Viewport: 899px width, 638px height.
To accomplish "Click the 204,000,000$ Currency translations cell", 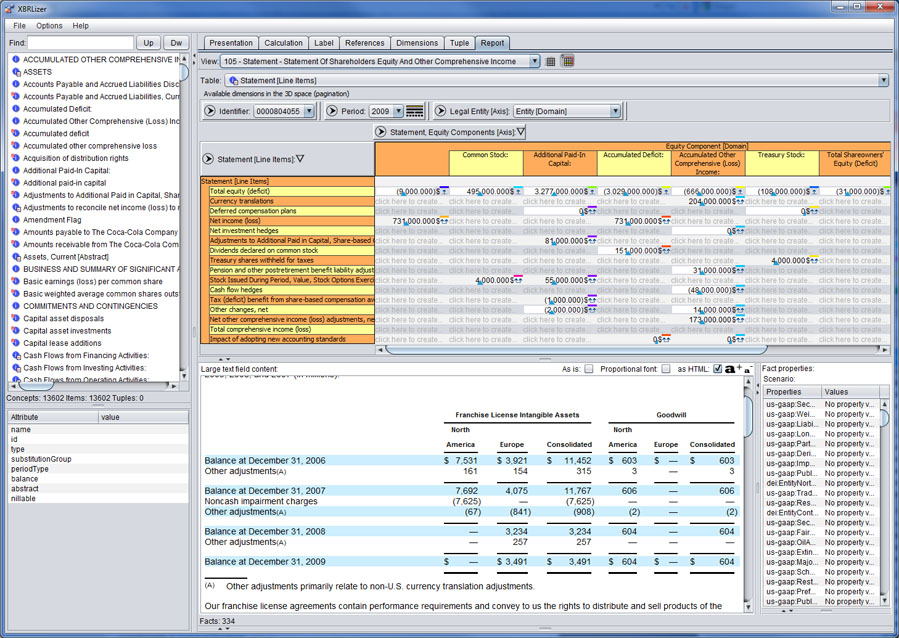I will 708,201.
